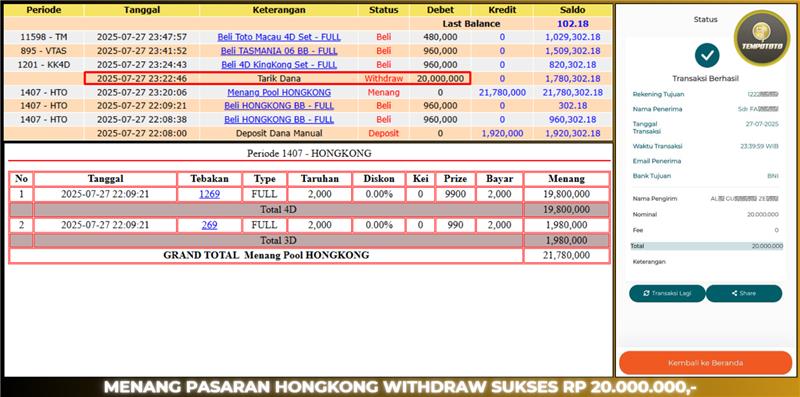Click the Total 4D row label
The height and width of the screenshot is (397, 800).
tap(279, 210)
